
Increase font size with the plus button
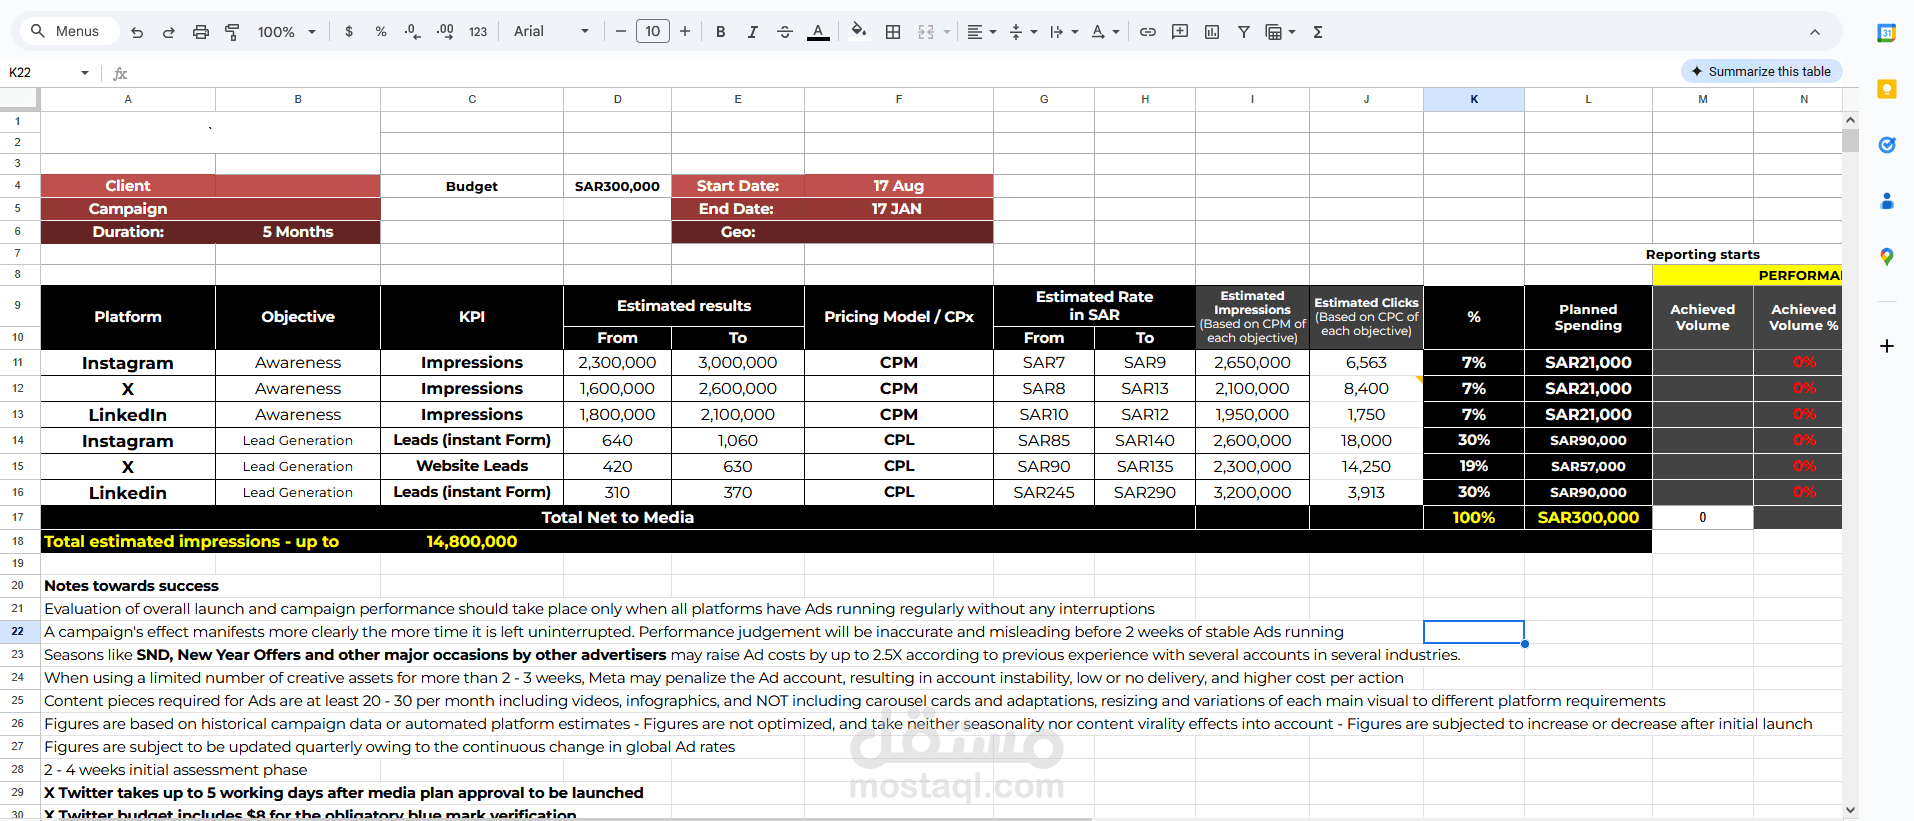coord(685,32)
